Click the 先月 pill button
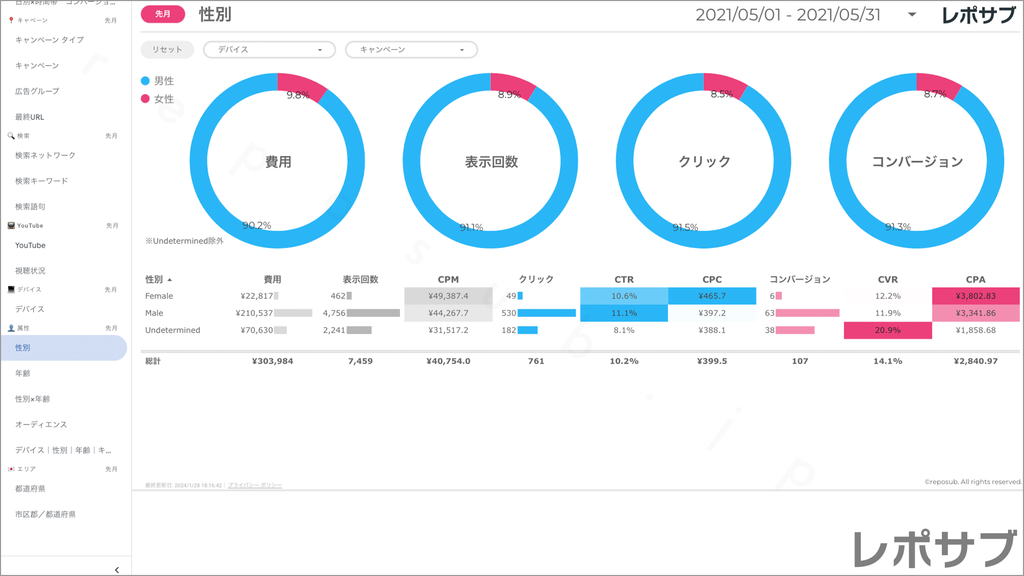Image resolution: width=1024 pixels, height=576 pixels. (x=163, y=14)
